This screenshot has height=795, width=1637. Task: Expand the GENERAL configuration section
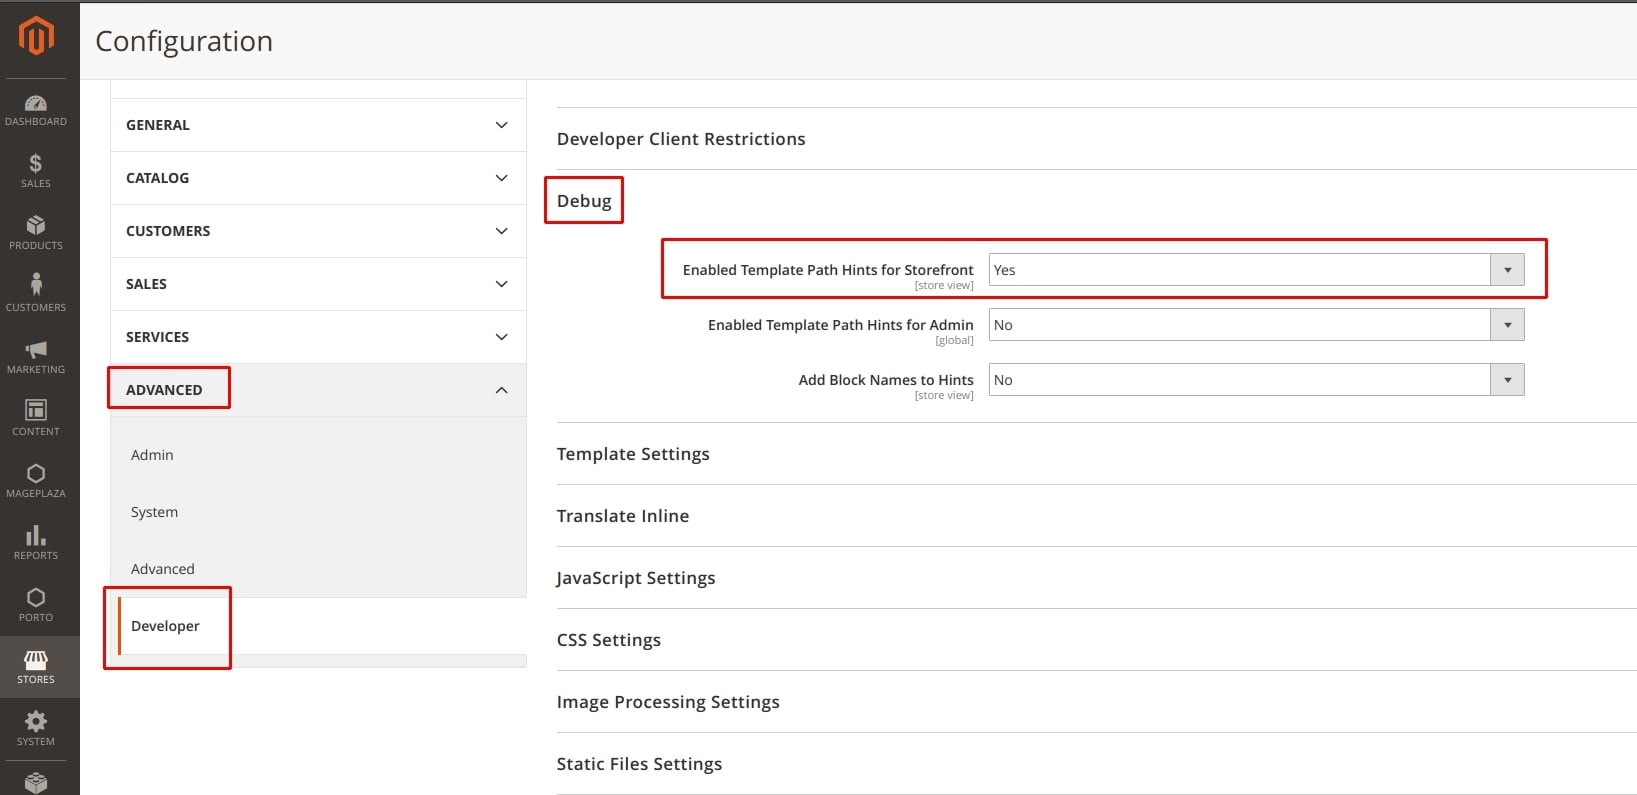[318, 125]
